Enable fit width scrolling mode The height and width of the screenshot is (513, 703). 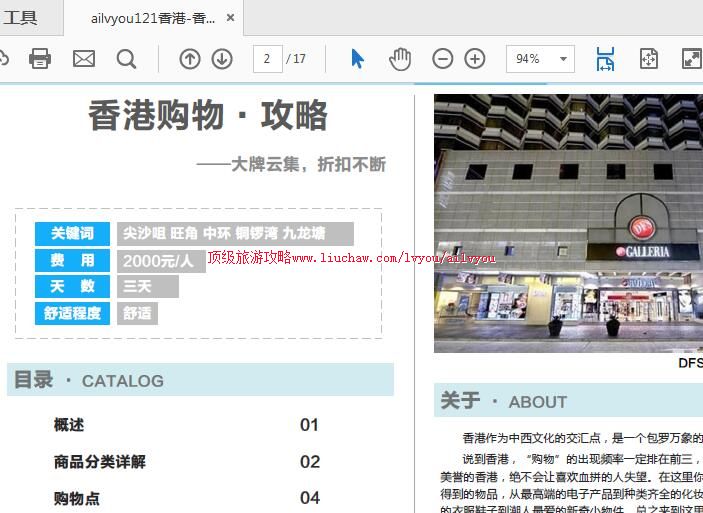pyautogui.click(x=605, y=59)
